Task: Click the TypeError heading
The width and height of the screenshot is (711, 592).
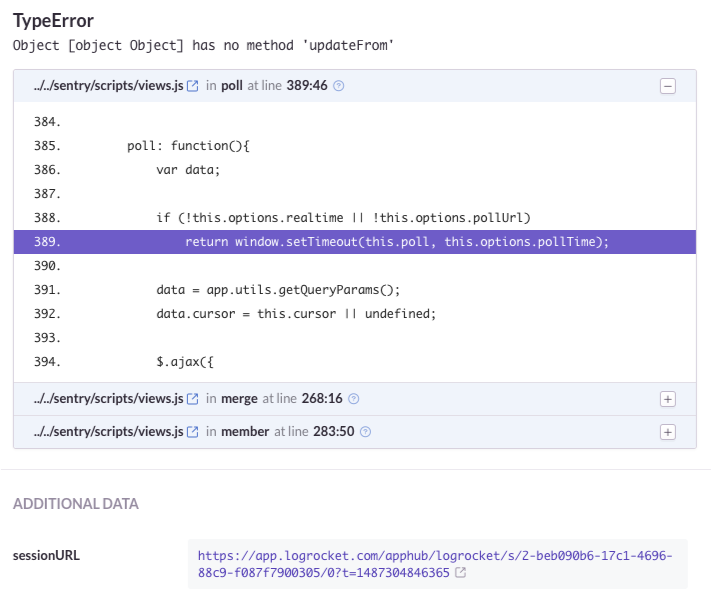Action: click(53, 21)
